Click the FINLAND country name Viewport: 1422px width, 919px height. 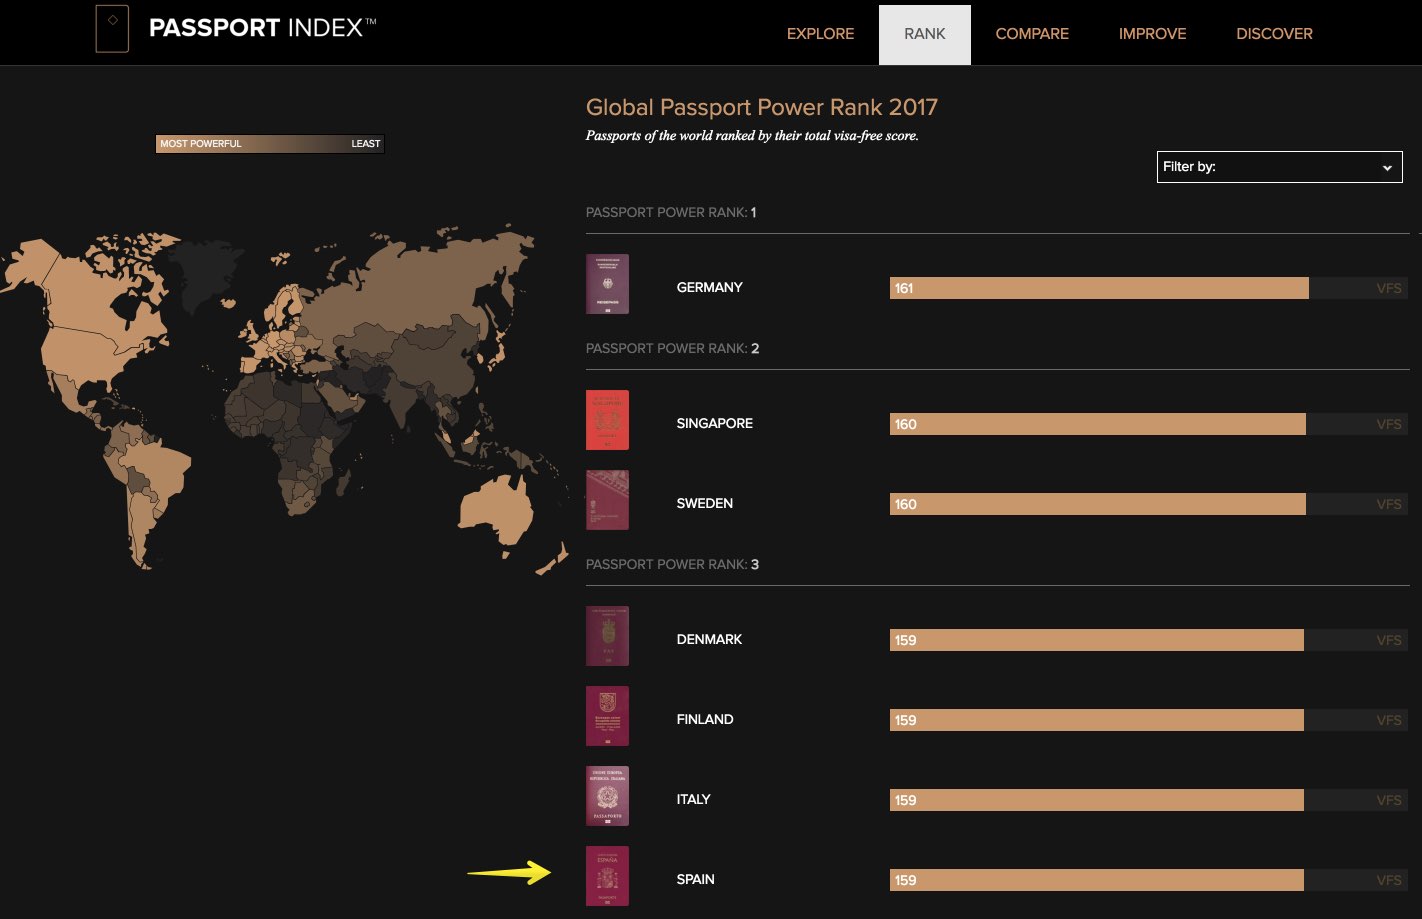click(705, 719)
